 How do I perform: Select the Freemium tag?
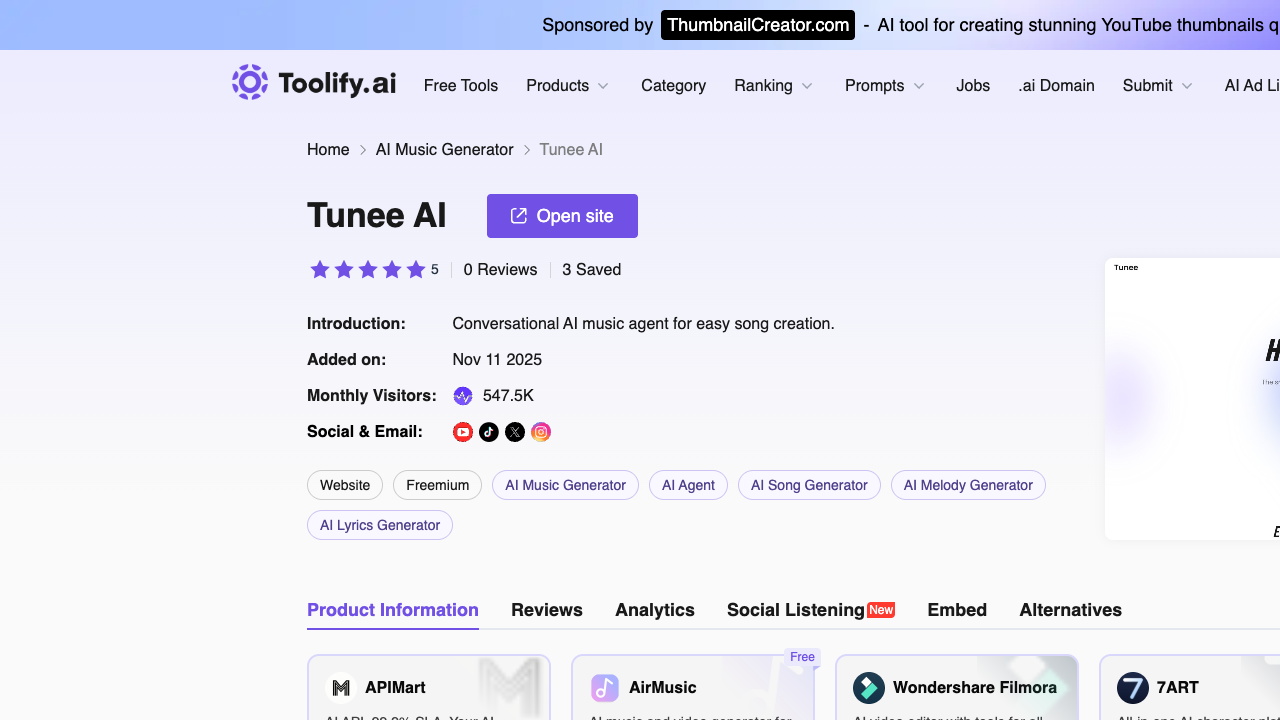pos(437,485)
